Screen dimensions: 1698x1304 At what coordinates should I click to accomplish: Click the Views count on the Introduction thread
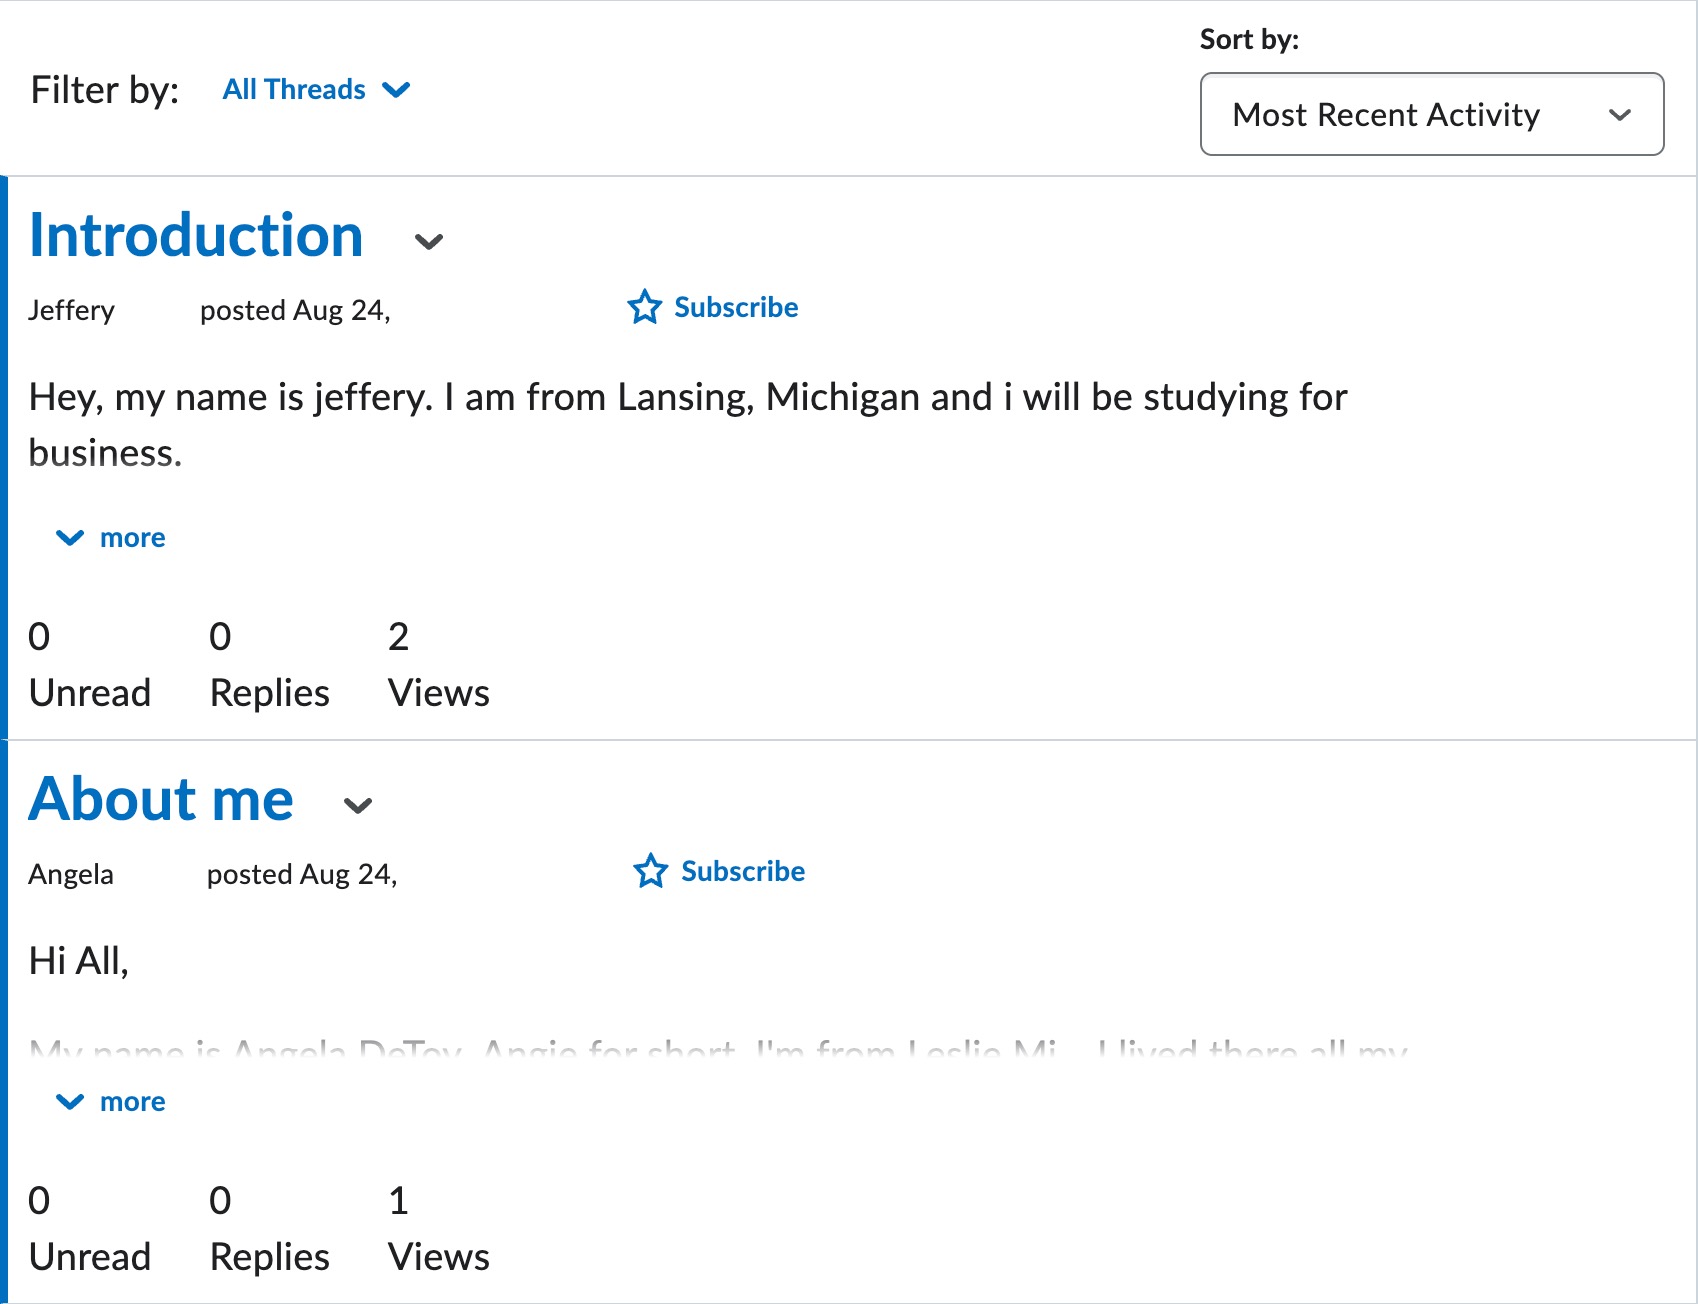[439, 665]
